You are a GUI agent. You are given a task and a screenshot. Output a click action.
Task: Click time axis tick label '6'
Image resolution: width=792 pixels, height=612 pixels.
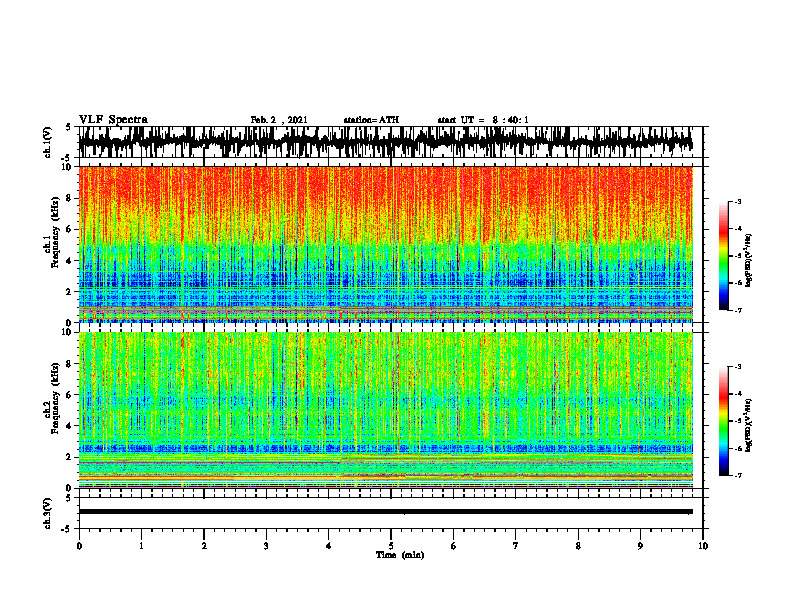point(454,546)
